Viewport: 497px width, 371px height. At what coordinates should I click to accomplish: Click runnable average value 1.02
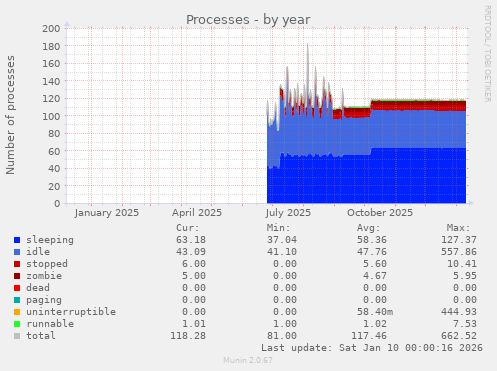coord(375,324)
